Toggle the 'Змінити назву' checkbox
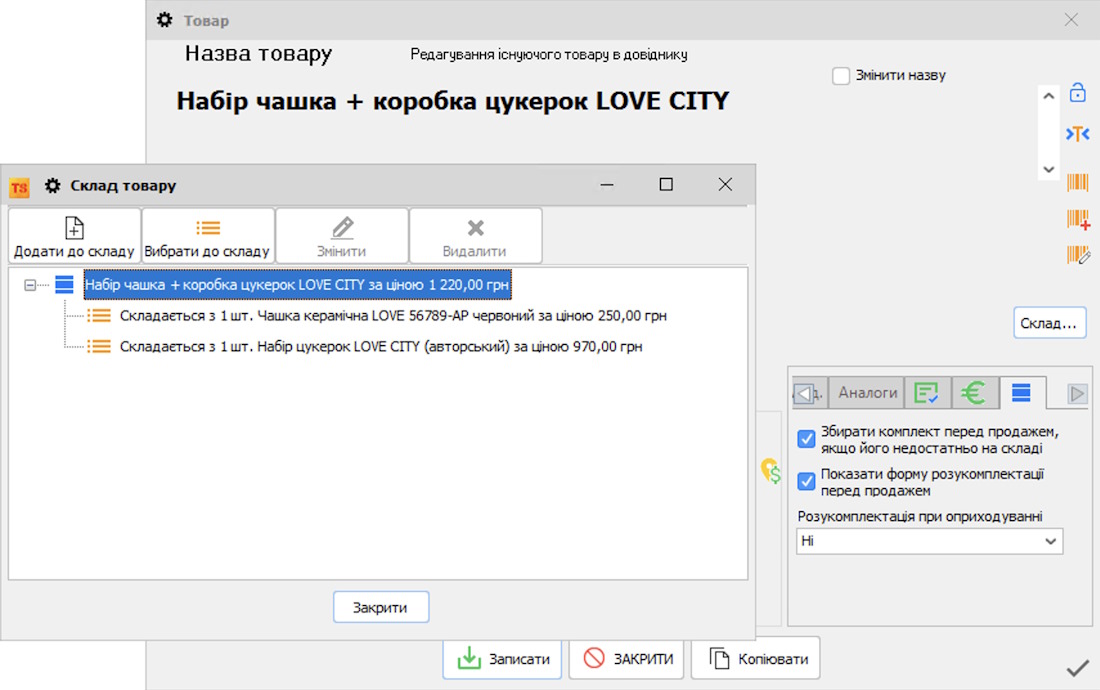The width and height of the screenshot is (1100, 690). pyautogui.click(x=841, y=76)
